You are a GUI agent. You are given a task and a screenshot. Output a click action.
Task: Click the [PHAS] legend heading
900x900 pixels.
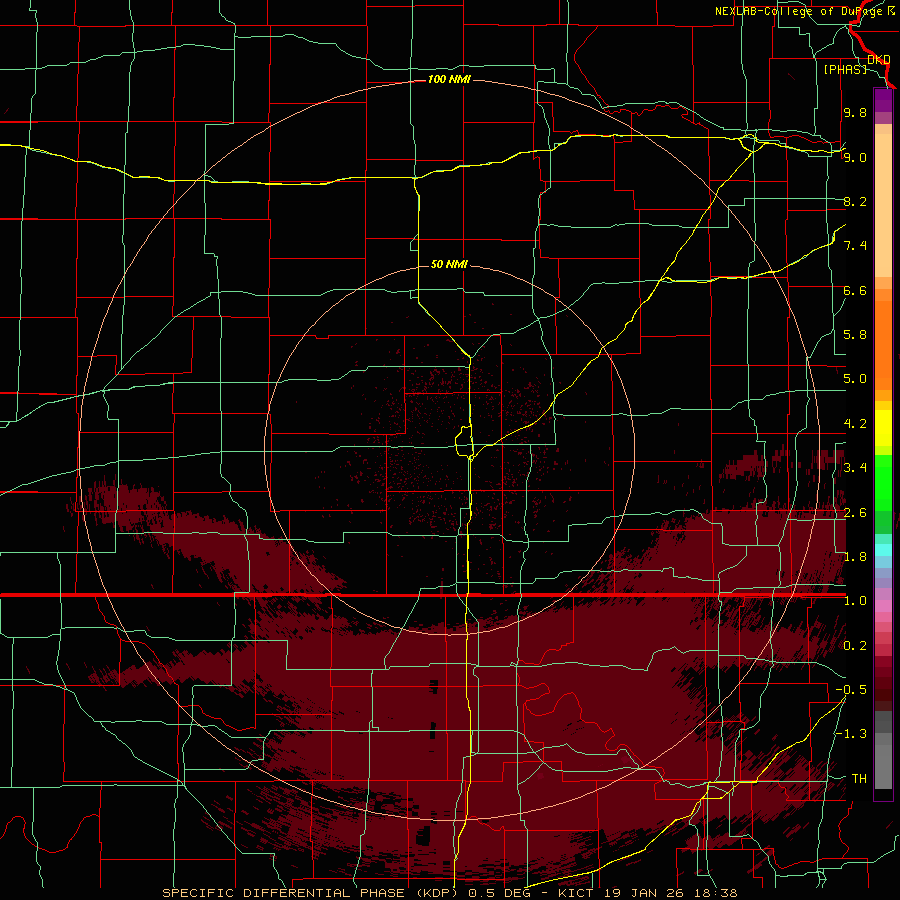[x=845, y=69]
